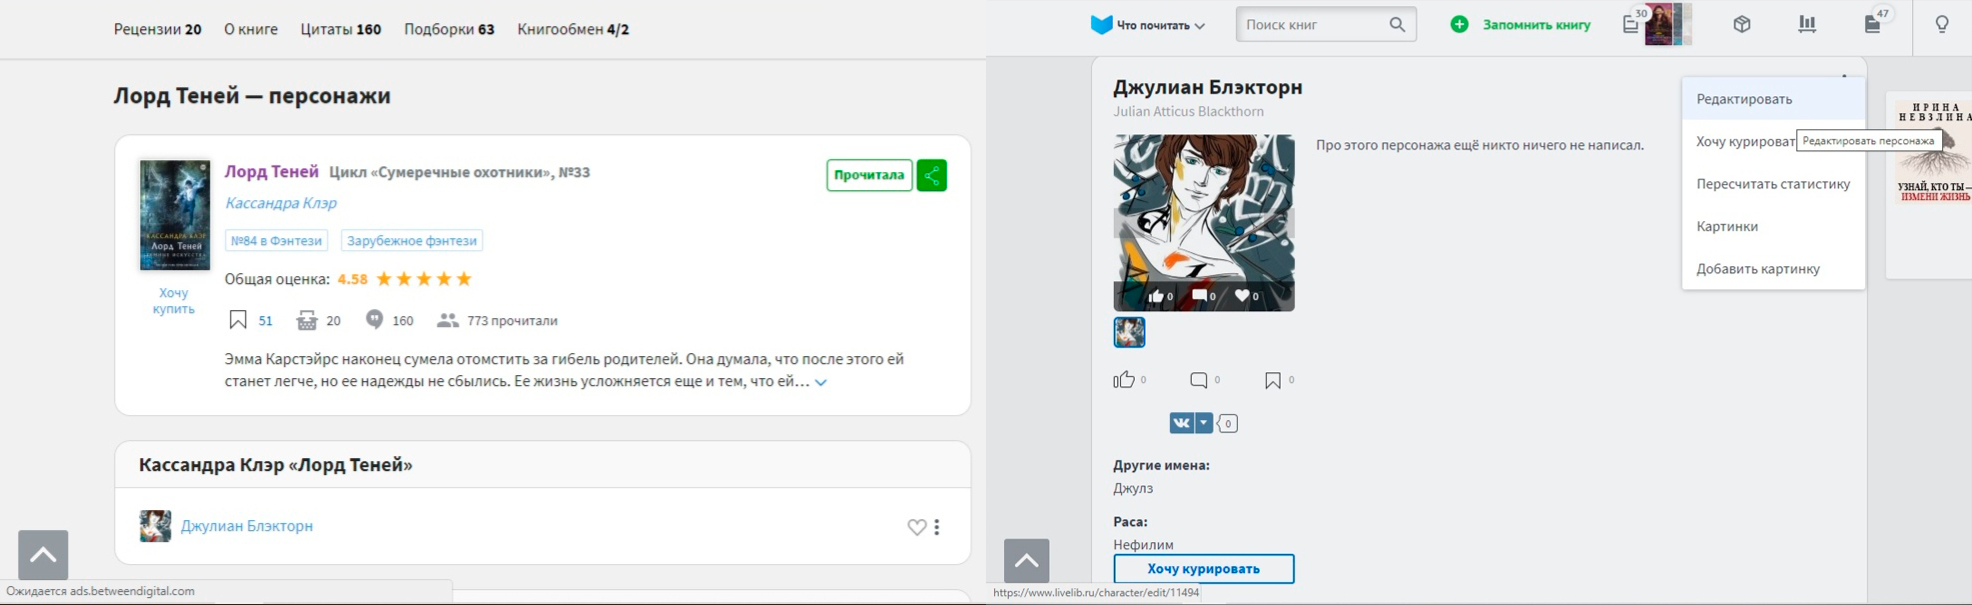Click the orange rating stars
This screenshot has width=1972, height=605.
(424, 279)
